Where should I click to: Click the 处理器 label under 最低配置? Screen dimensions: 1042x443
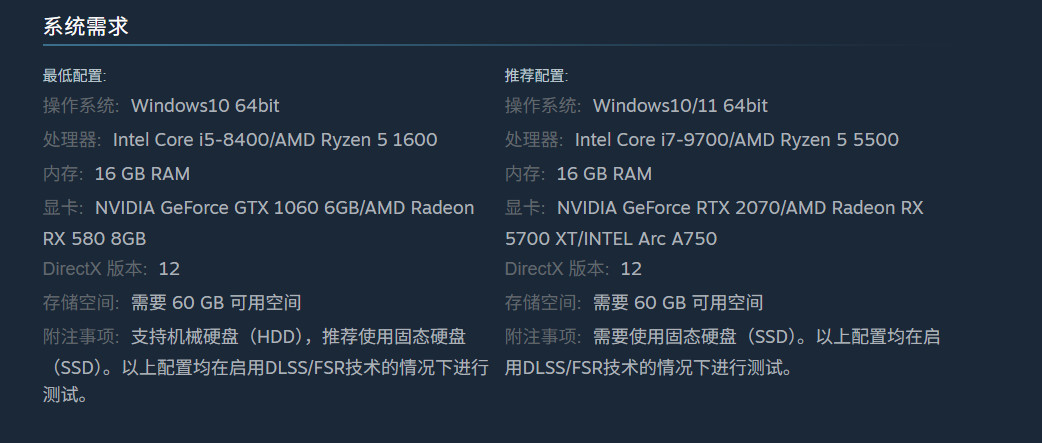73,140
